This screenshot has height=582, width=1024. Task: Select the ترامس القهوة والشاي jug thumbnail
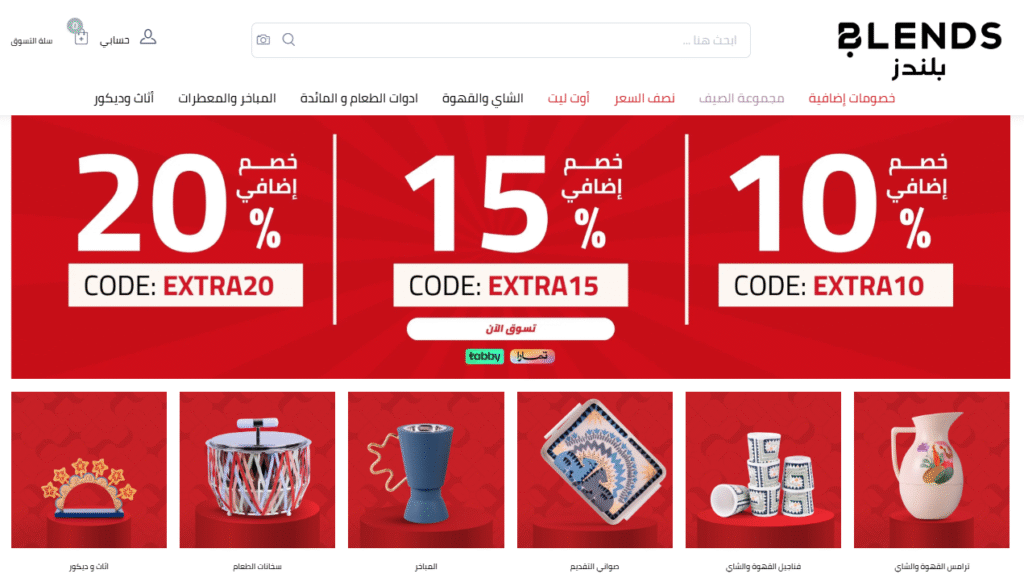click(x=931, y=470)
